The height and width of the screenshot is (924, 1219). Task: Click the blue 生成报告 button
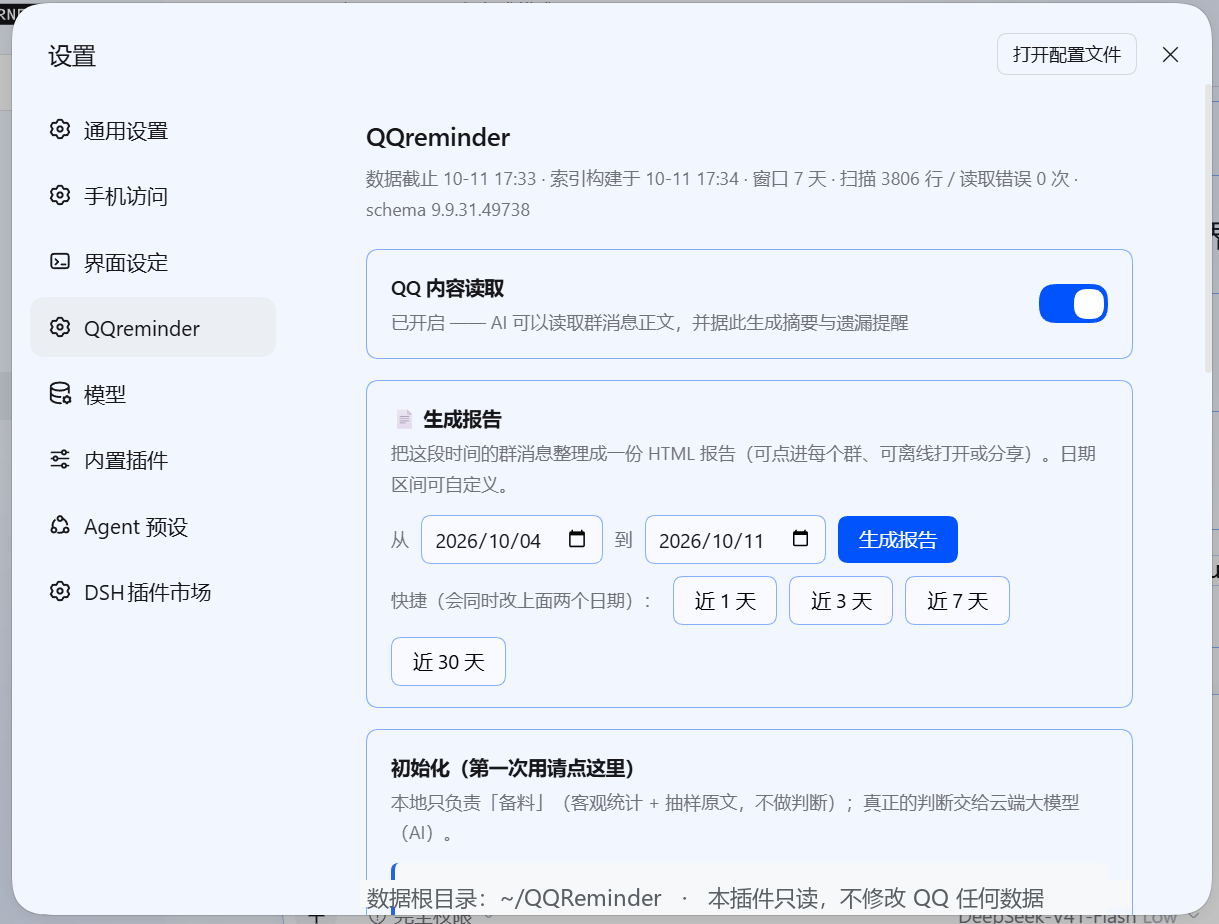tap(898, 540)
